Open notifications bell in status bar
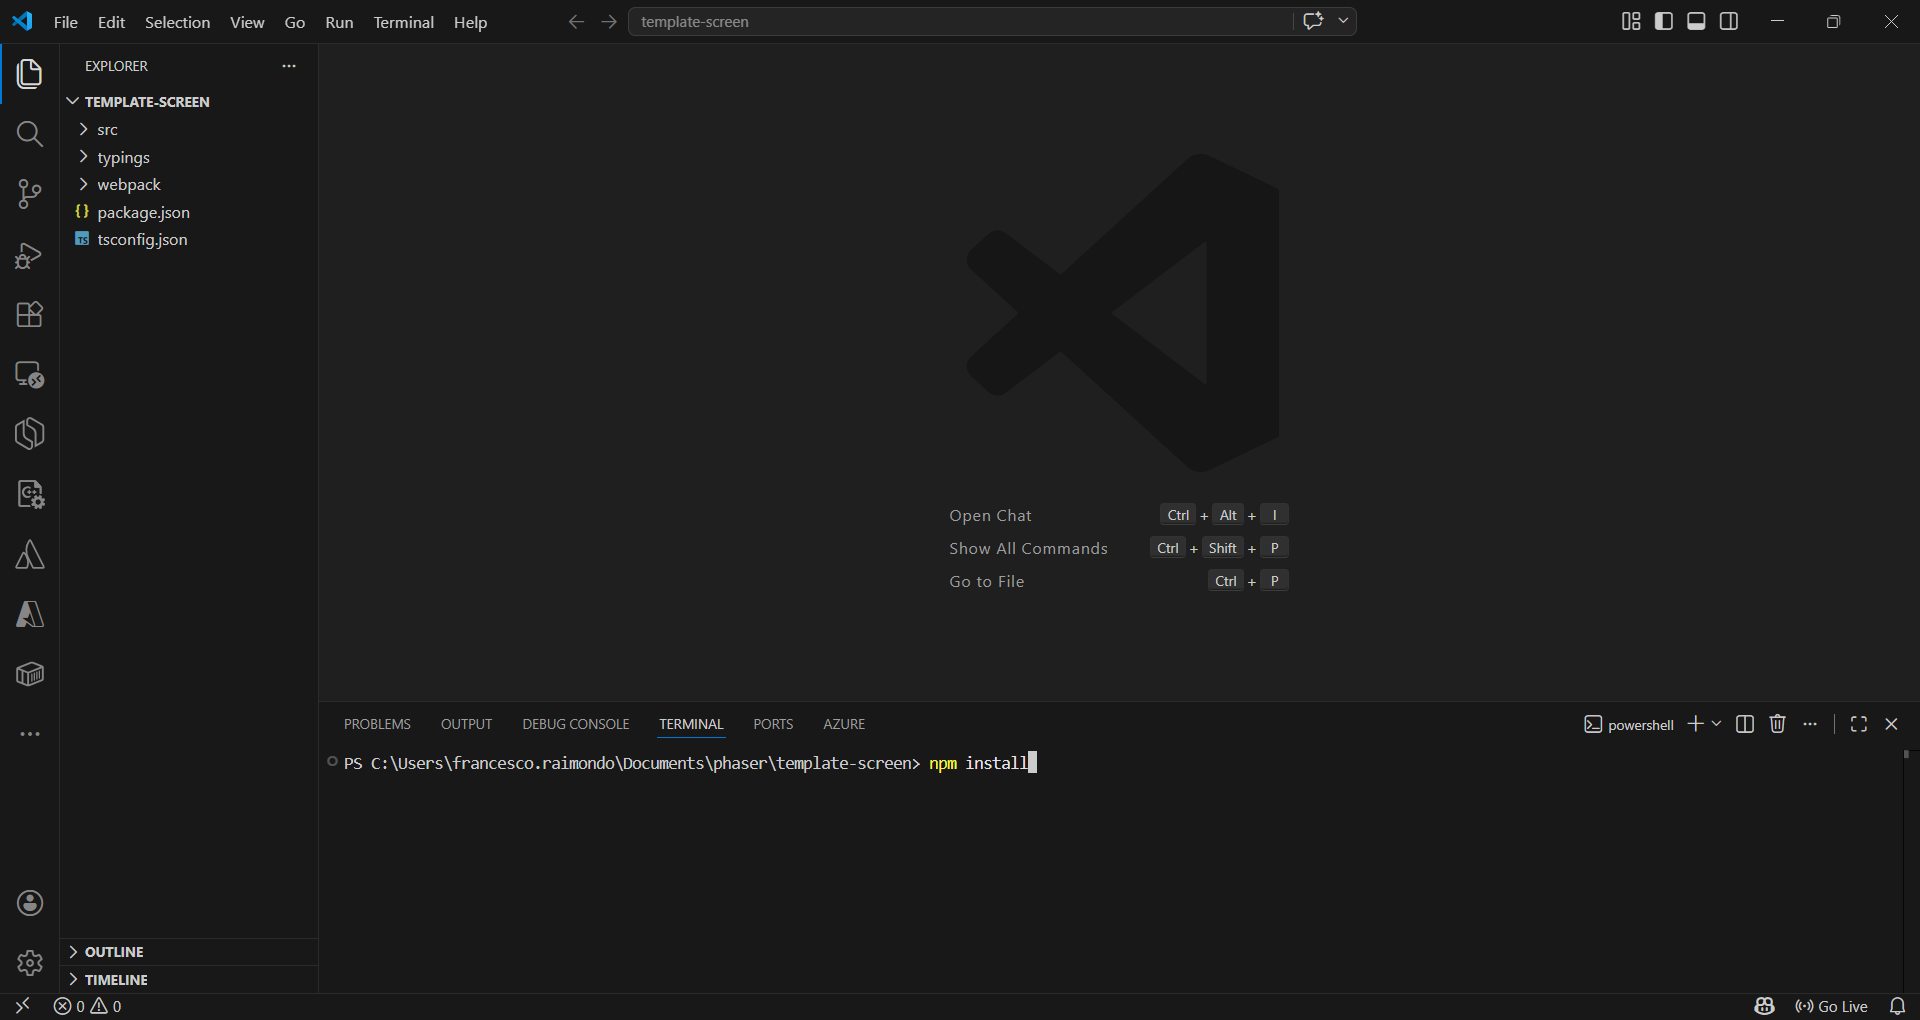This screenshot has height=1020, width=1920. pos(1897,1006)
